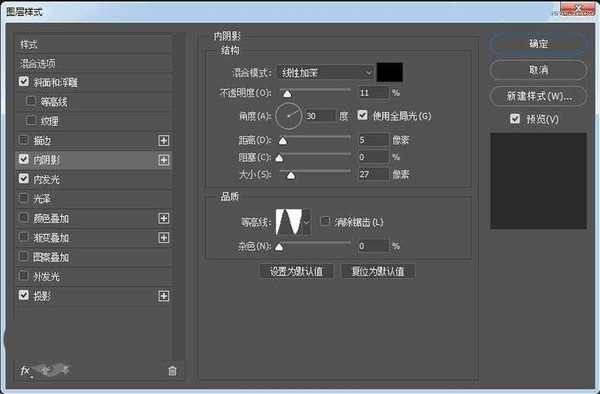The width and height of the screenshot is (600, 394).
Task: Click the 大小 value field
Action: pos(373,174)
